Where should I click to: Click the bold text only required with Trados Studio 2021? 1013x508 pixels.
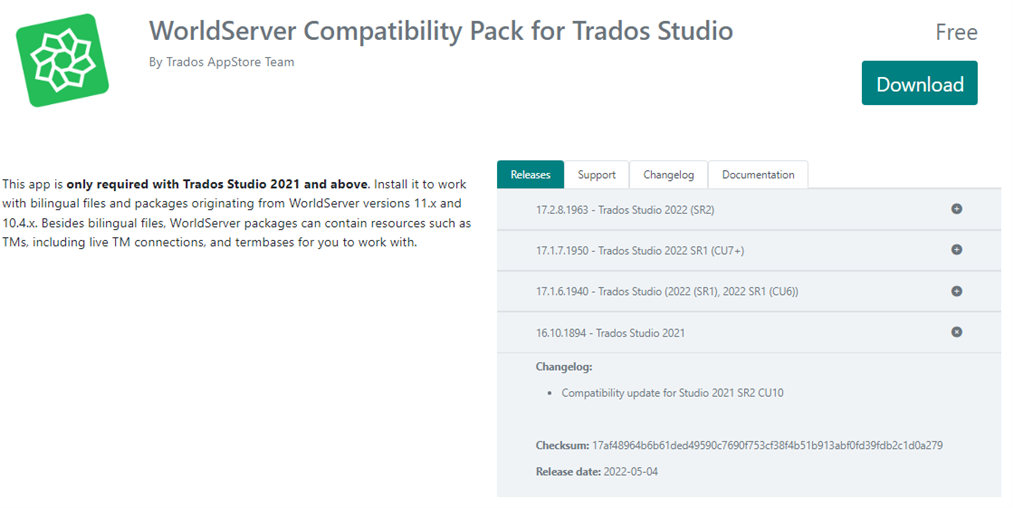(217, 184)
